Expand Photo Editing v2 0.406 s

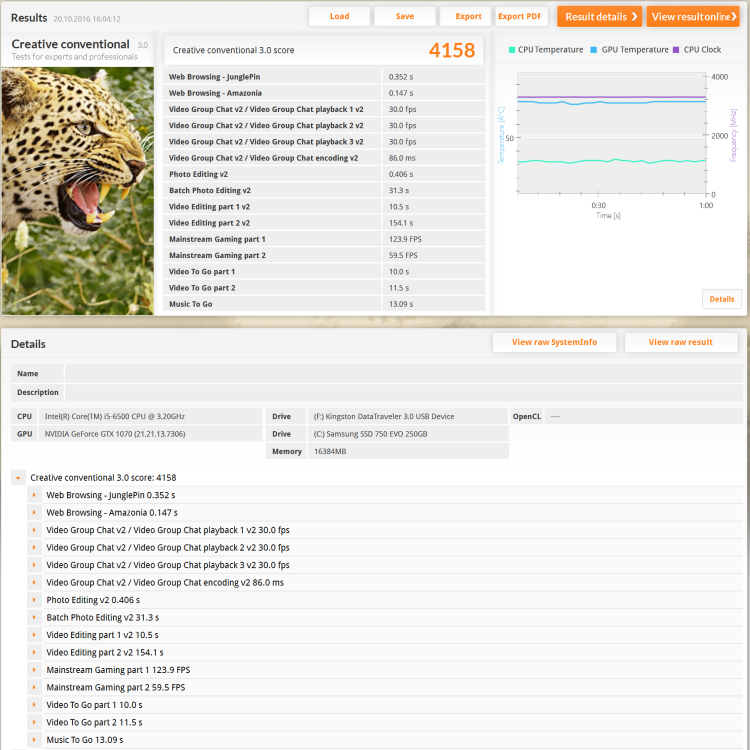(x=34, y=600)
